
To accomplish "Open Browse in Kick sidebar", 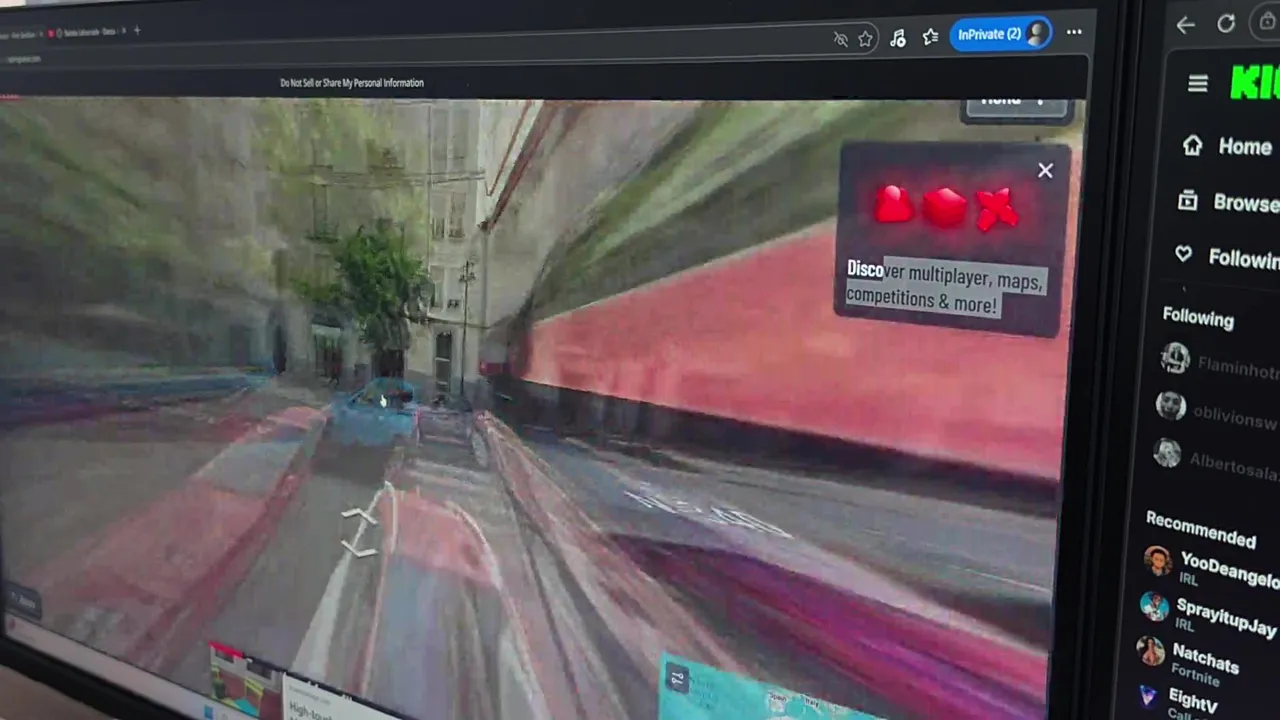I will coord(1227,202).
